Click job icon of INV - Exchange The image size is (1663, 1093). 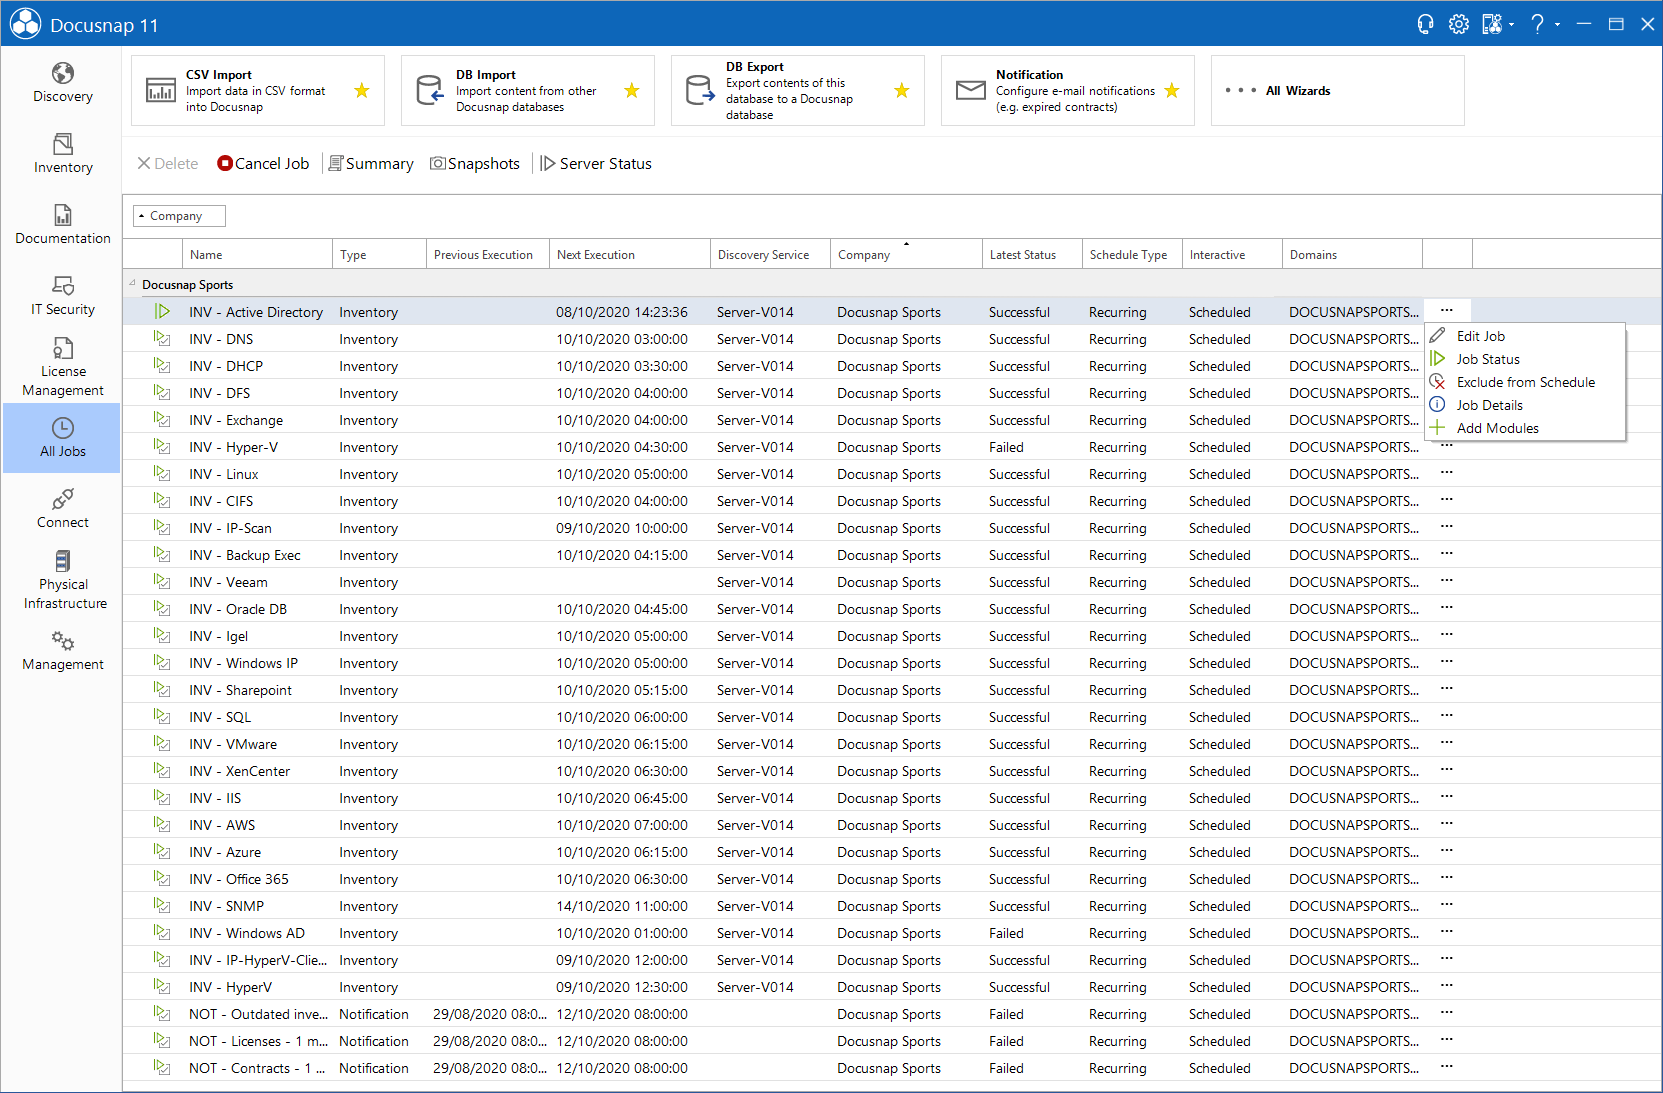[162, 420]
